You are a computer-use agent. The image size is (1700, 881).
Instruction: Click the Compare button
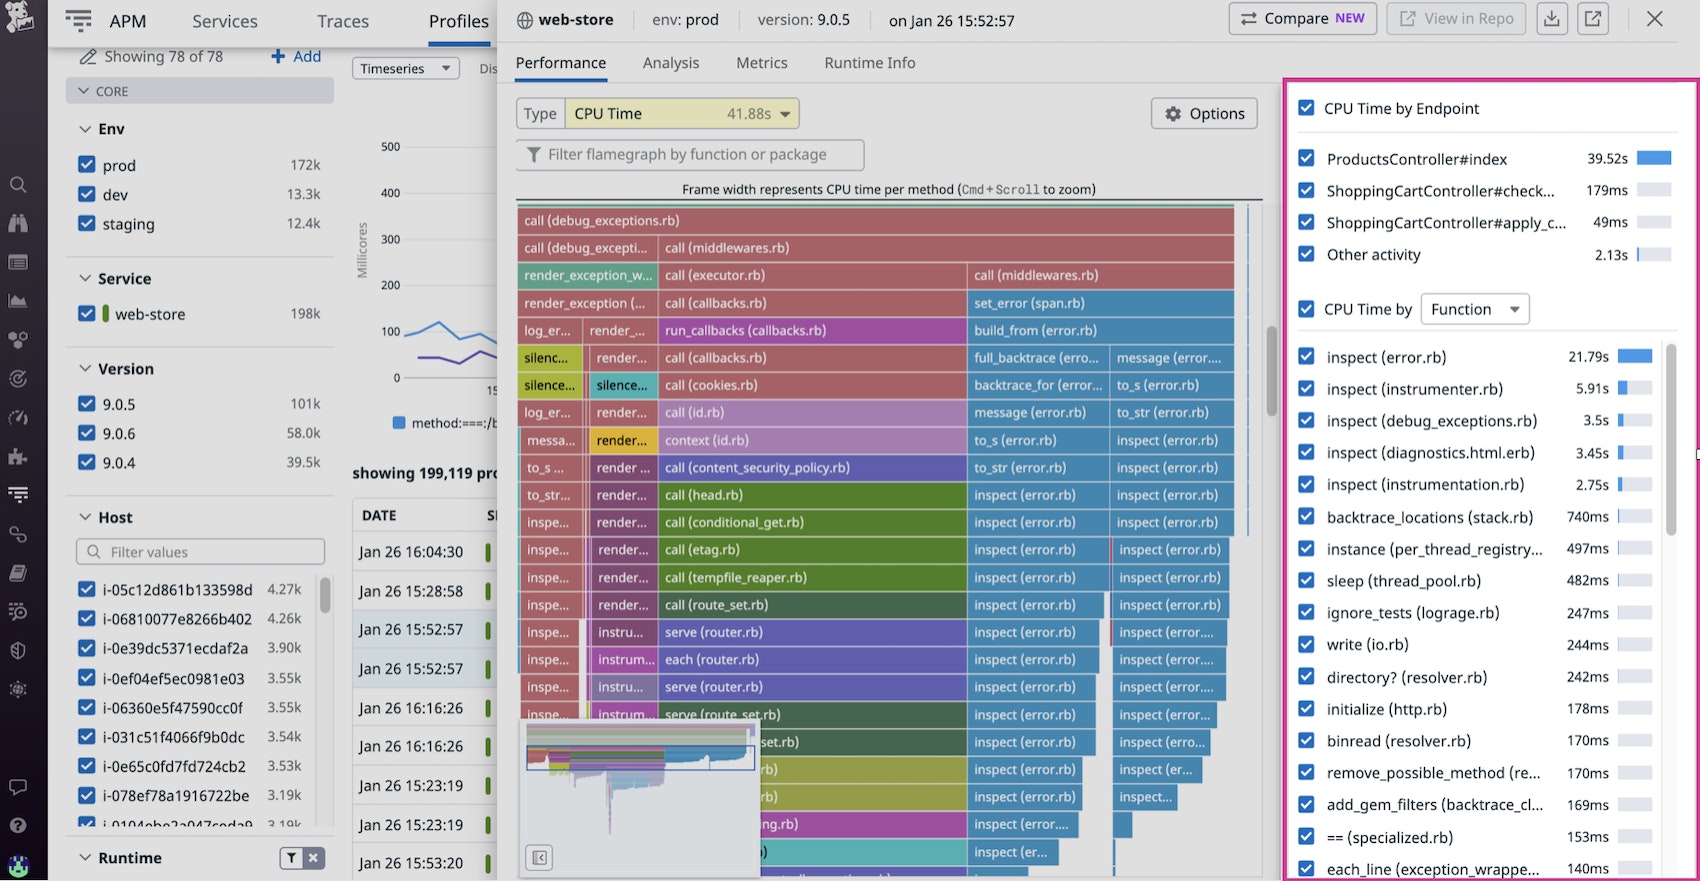[x=1302, y=19]
